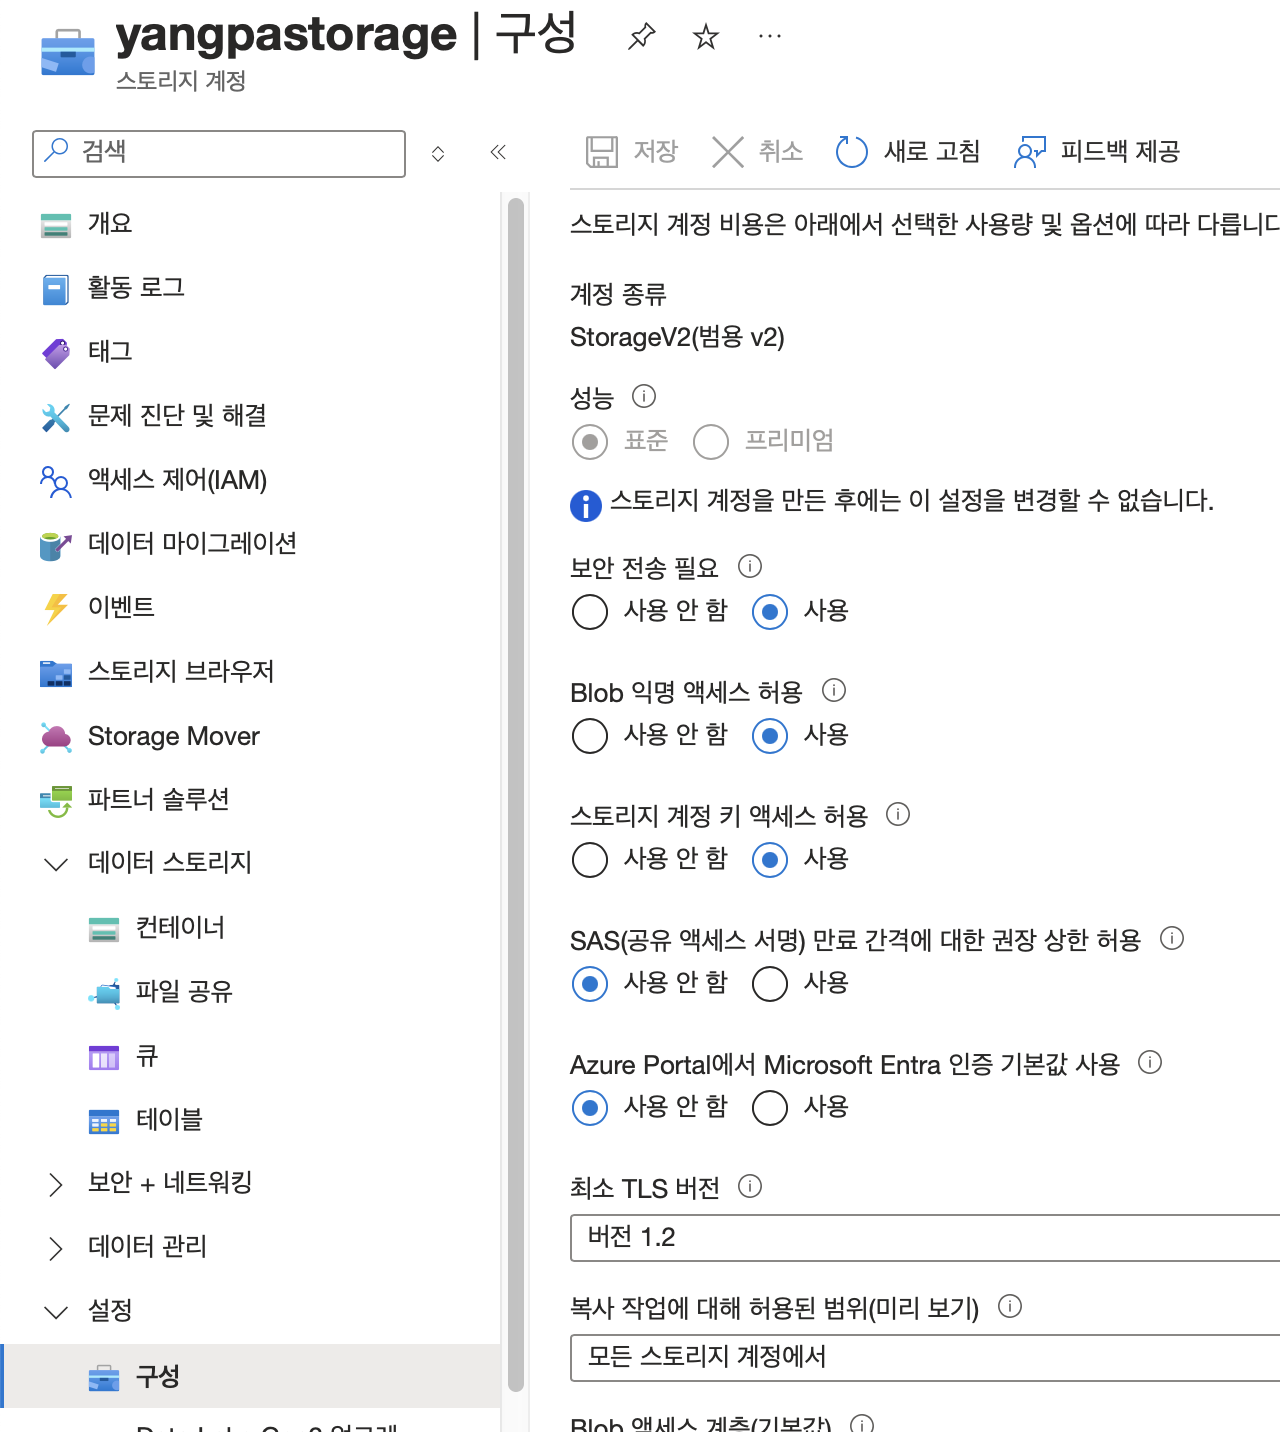This screenshot has width=1280, height=1432.
Task: Click the 개요 overview icon in sidebar
Action: pyautogui.click(x=56, y=224)
